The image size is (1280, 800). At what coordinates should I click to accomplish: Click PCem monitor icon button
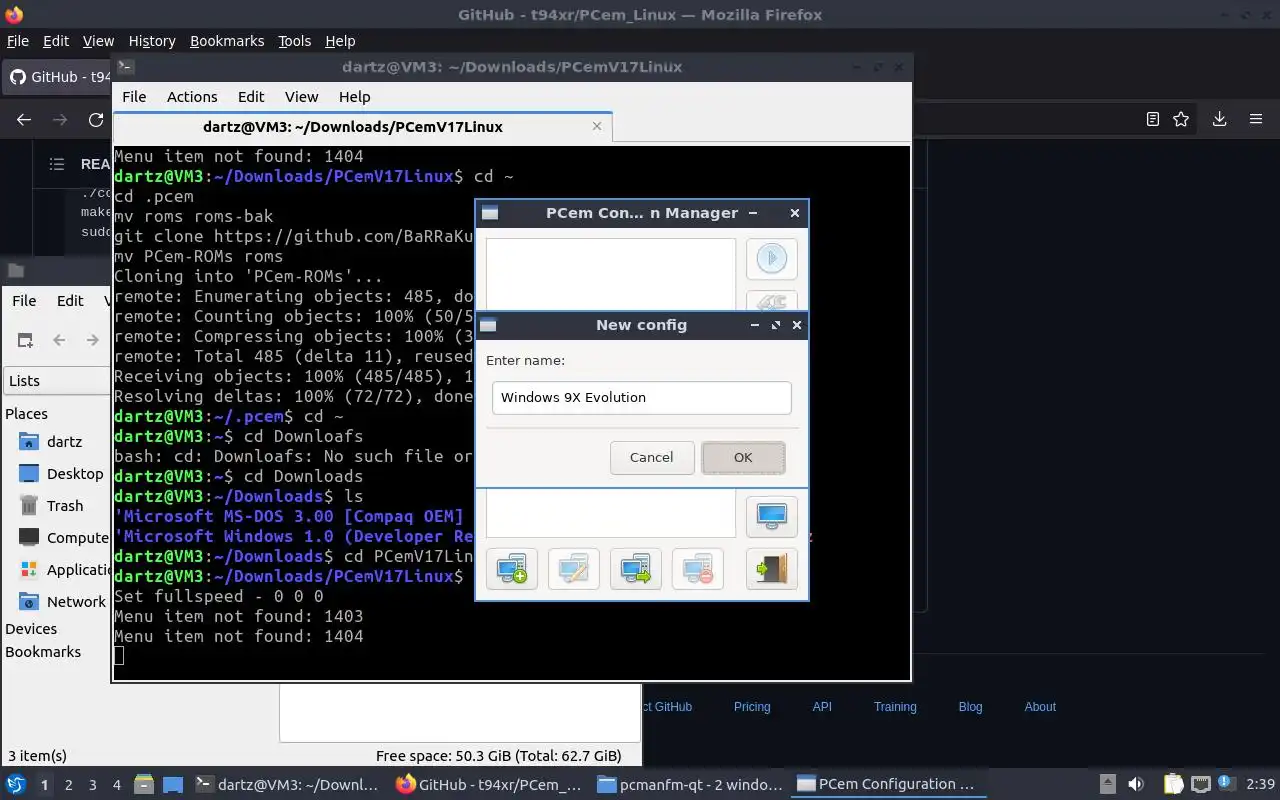(771, 517)
